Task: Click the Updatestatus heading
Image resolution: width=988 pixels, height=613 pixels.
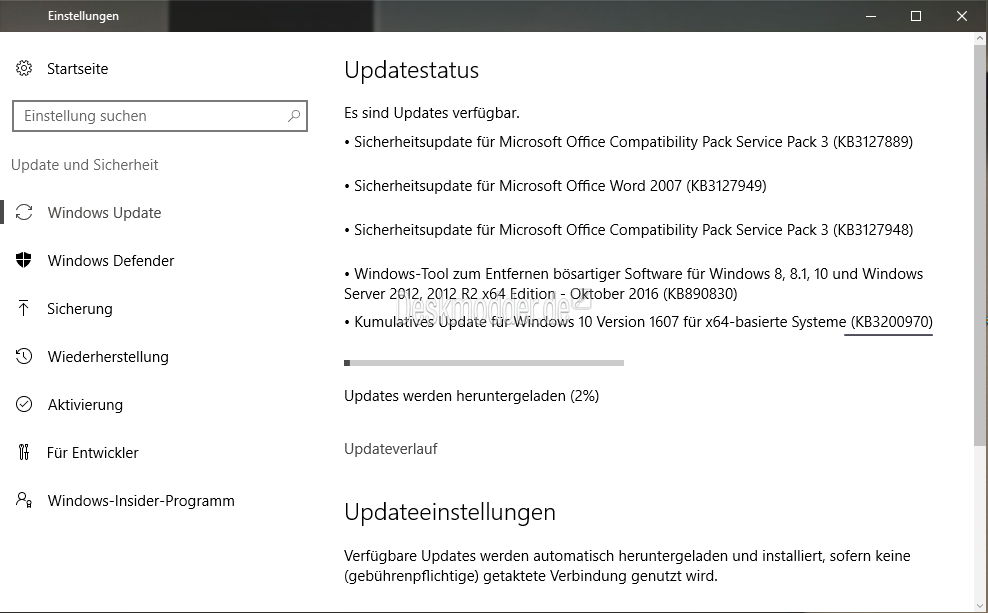Action: [x=411, y=70]
